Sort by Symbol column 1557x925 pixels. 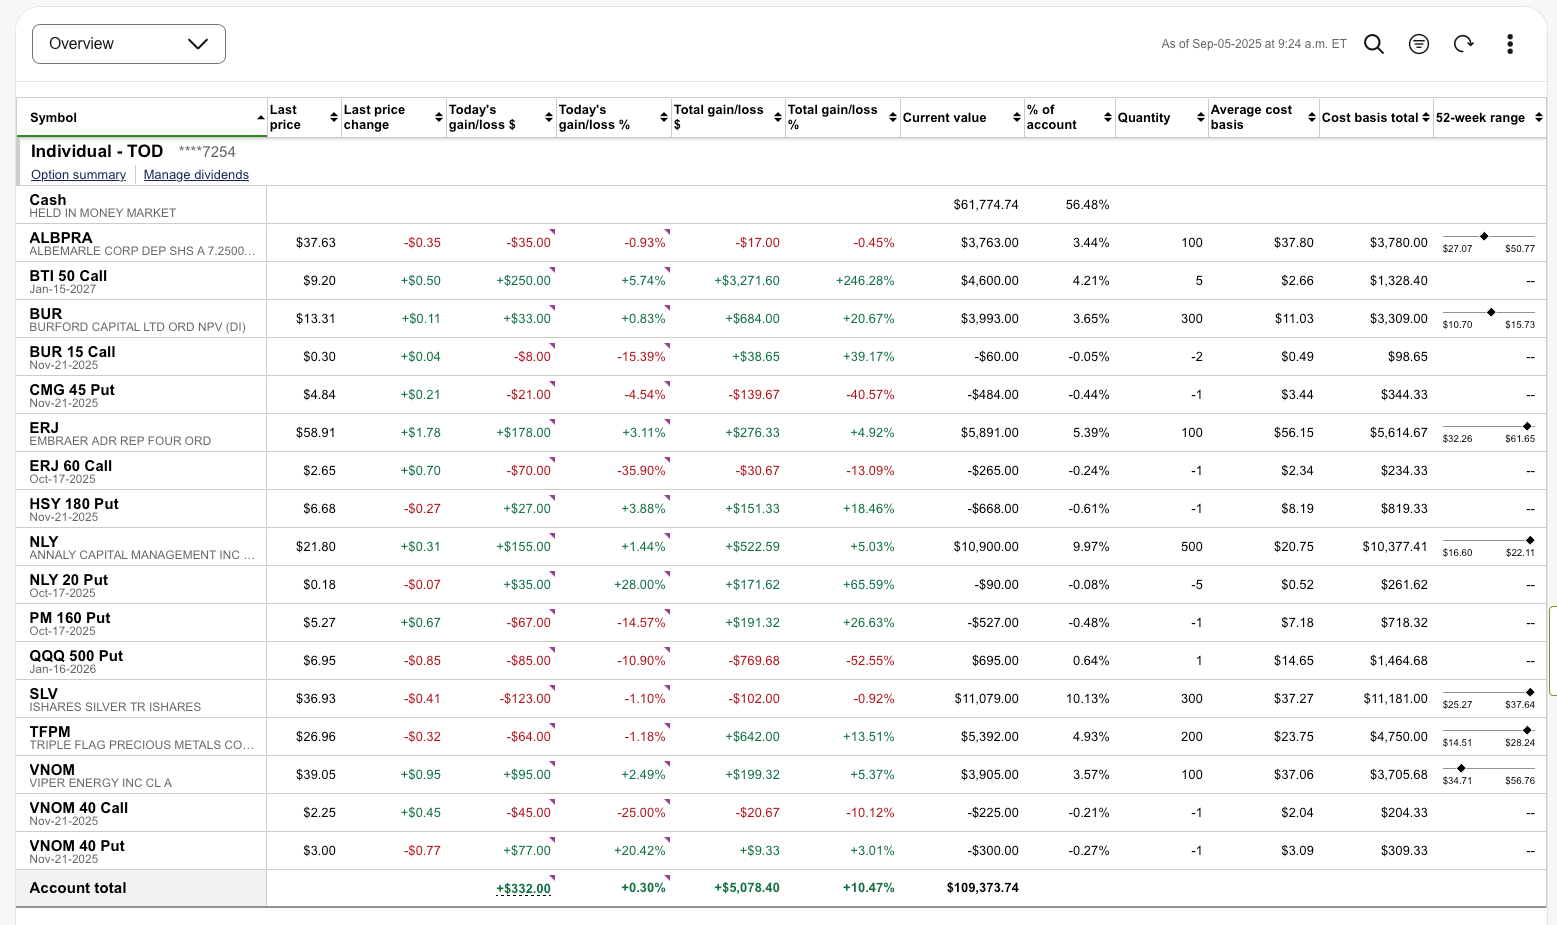coord(142,117)
